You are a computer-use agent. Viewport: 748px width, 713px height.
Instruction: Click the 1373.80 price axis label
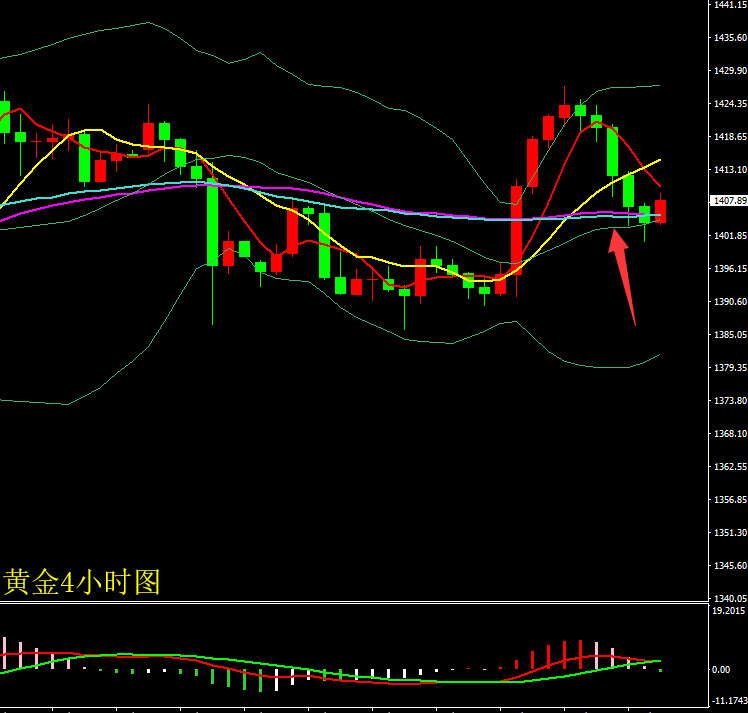730,401
